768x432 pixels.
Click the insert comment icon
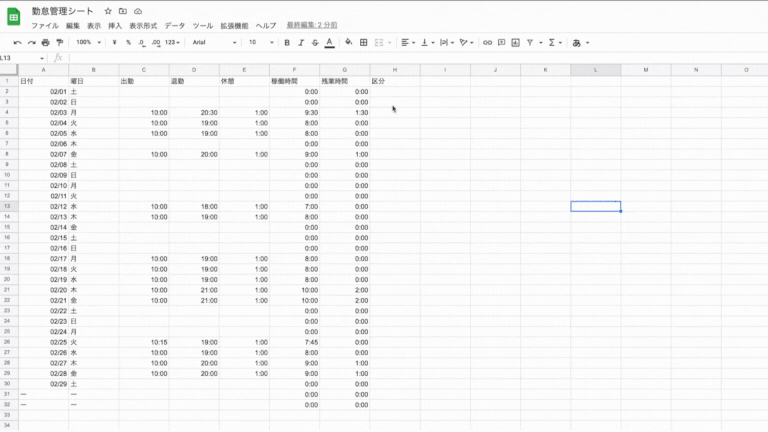click(x=501, y=43)
